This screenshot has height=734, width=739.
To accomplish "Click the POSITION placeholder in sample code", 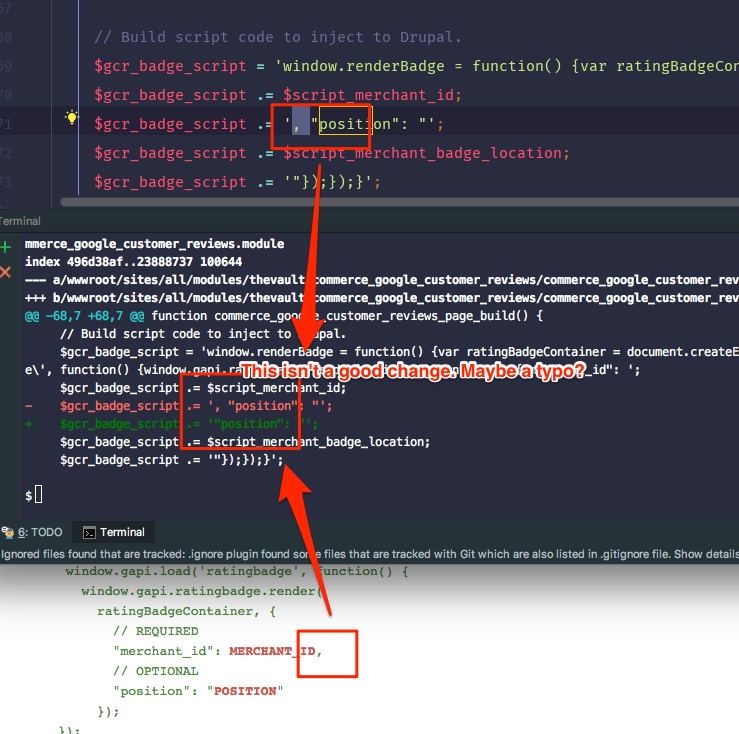I will (x=246, y=691).
